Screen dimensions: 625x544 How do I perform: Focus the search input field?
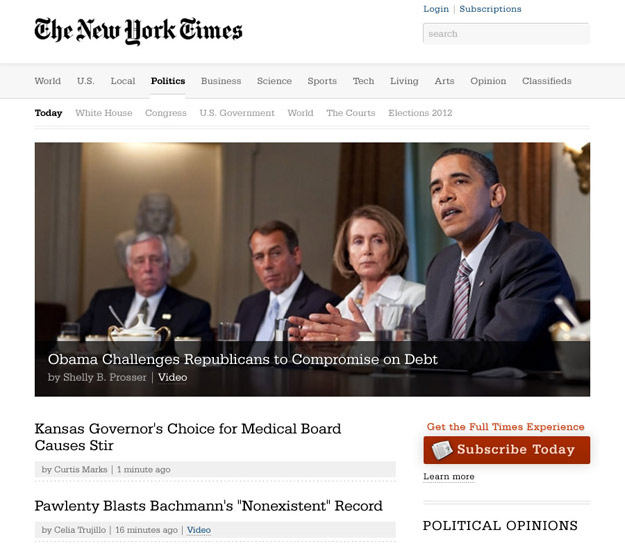click(x=506, y=33)
